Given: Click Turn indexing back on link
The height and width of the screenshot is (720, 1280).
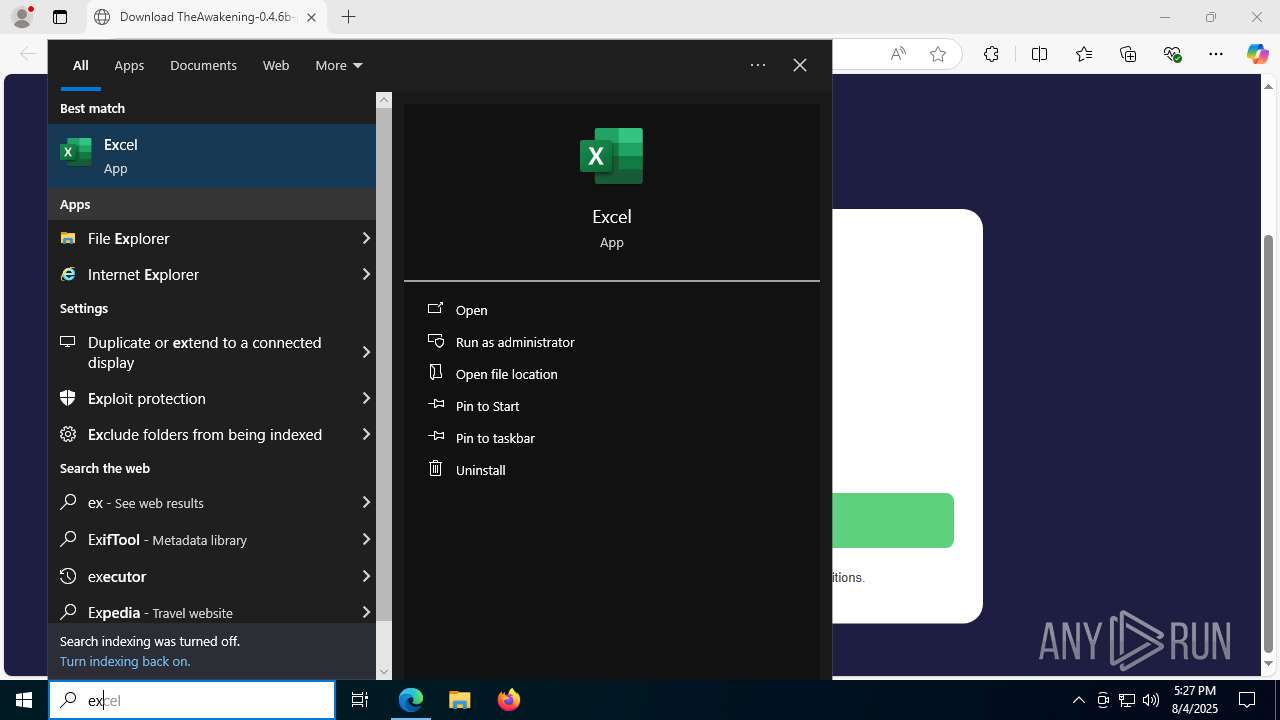Looking at the screenshot, I should pyautogui.click(x=125, y=661).
